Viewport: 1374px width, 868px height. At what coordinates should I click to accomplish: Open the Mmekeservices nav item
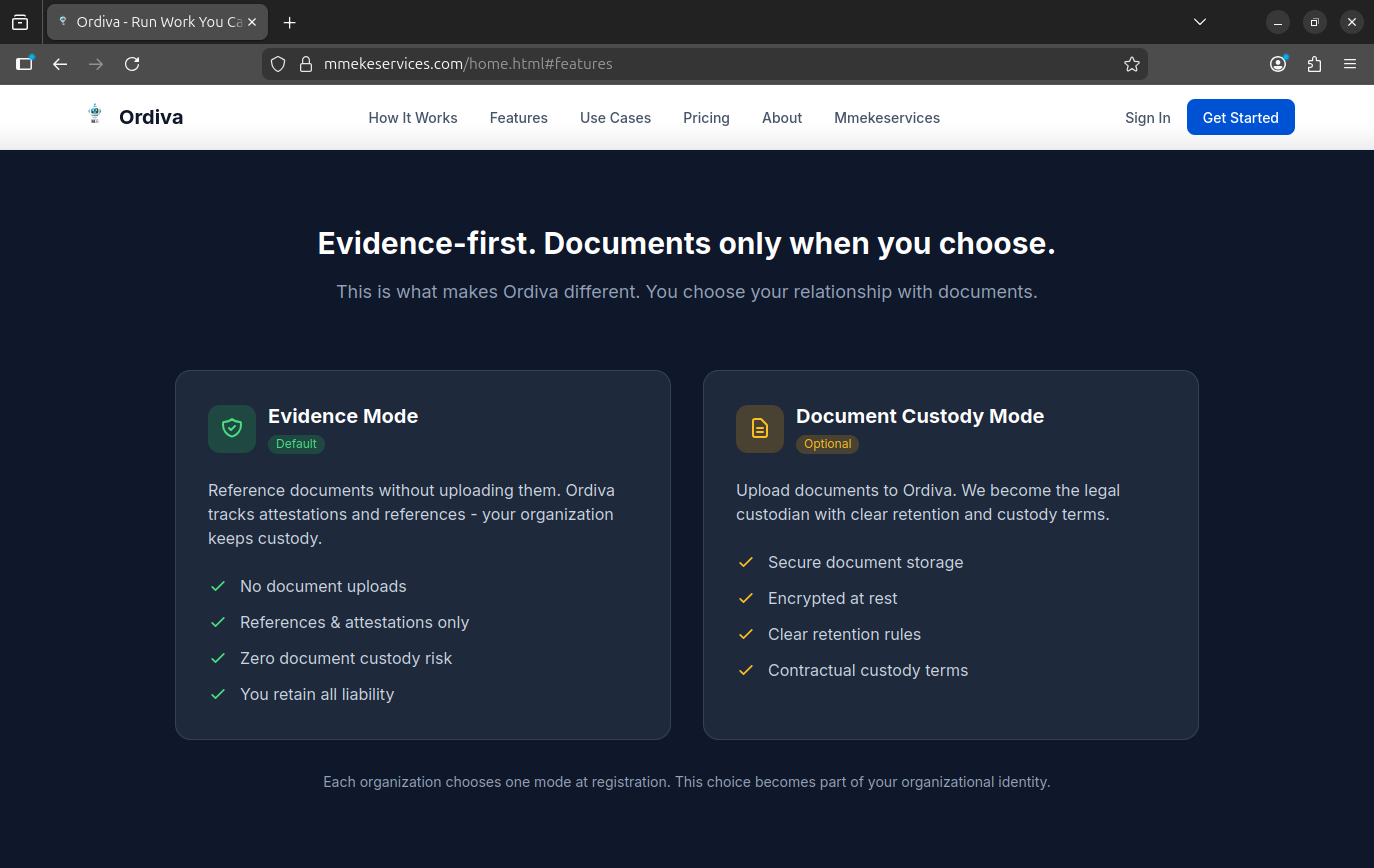[x=887, y=118]
